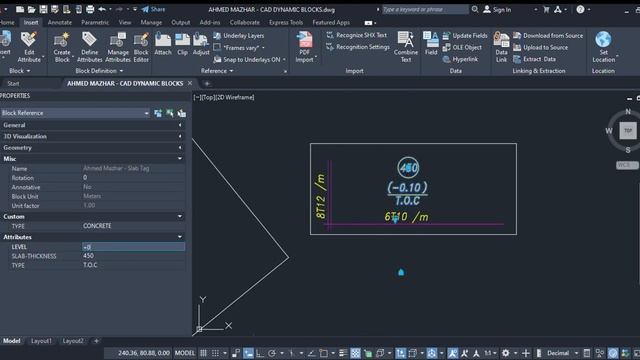Image resolution: width=640 pixels, height=360 pixels.
Task: Toggle transparency display in status bar
Action: tap(356, 353)
